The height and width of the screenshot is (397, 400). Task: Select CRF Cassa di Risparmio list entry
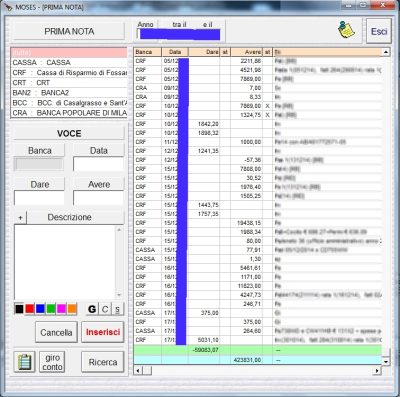[x=69, y=73]
